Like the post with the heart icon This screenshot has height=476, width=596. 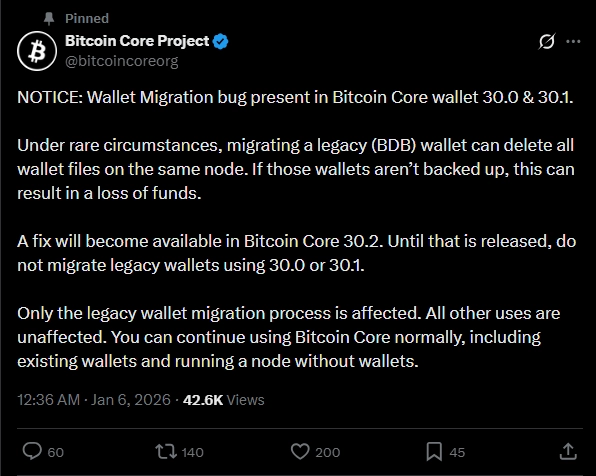(300, 452)
